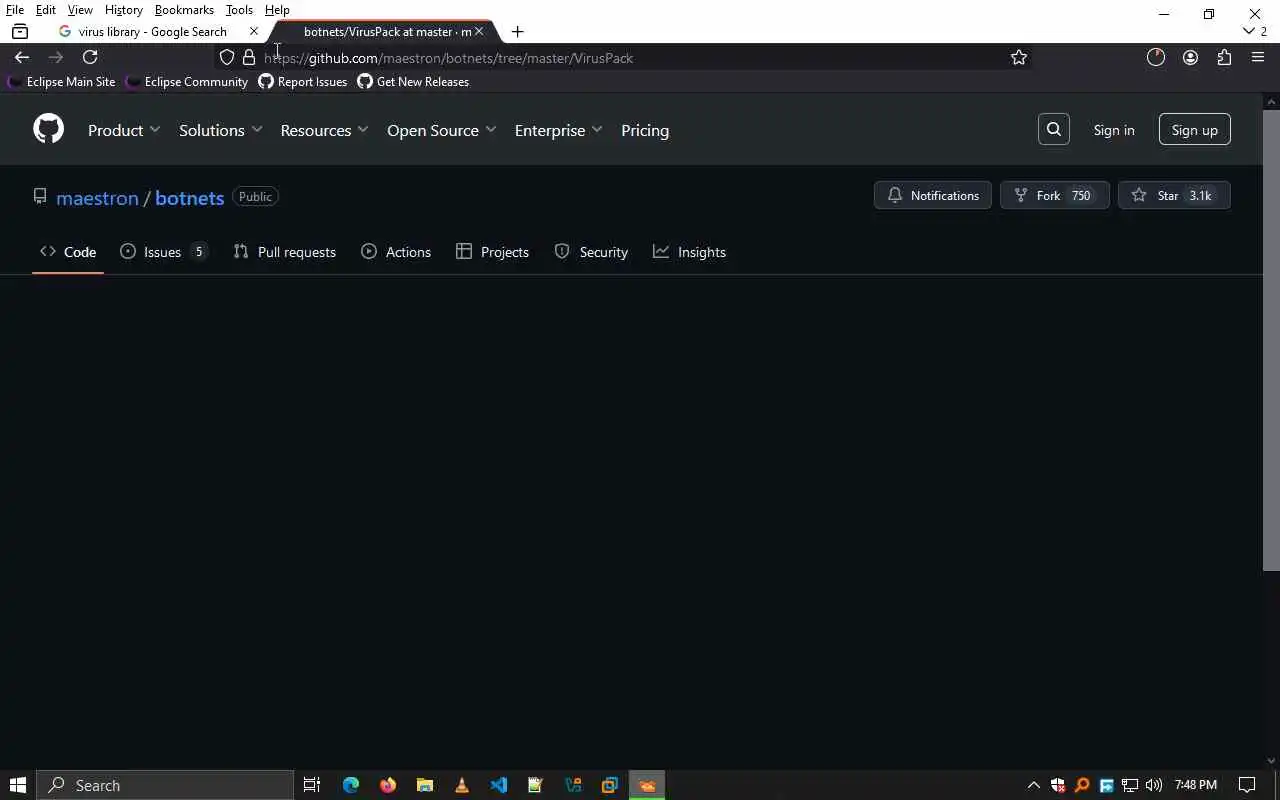Open the Insights tab
This screenshot has width=1280, height=800.
(689, 252)
